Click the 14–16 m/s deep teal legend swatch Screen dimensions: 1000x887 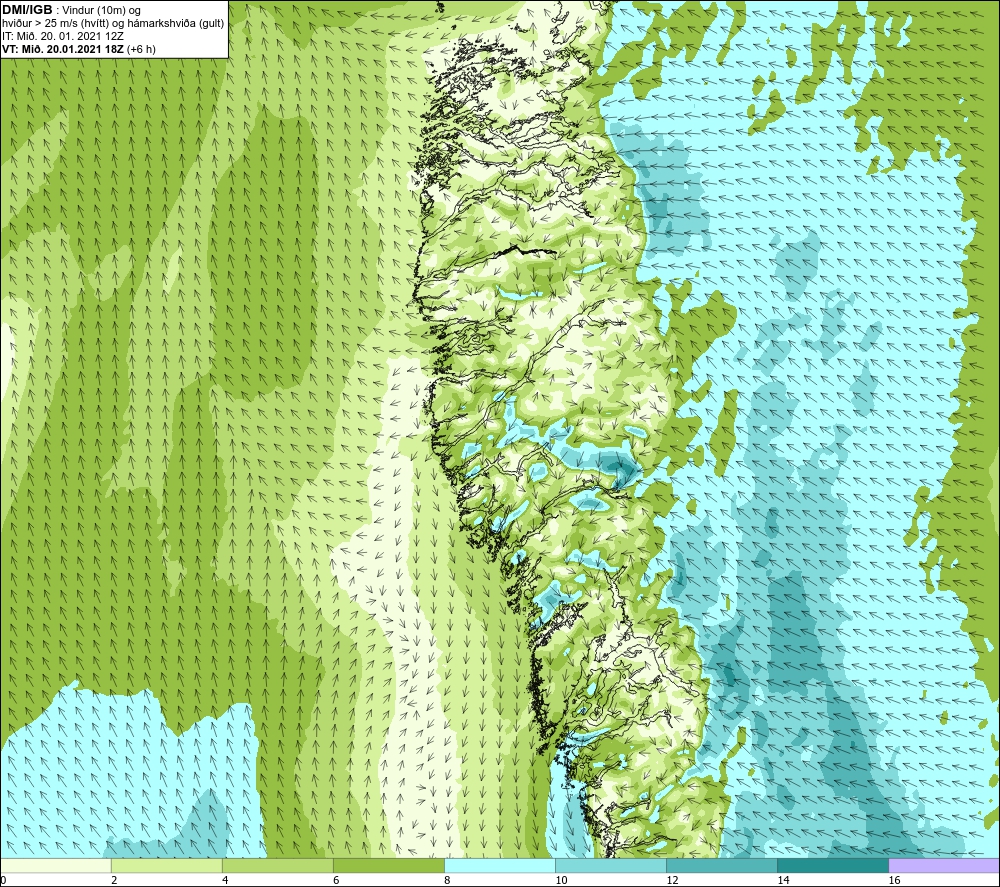tap(833, 865)
